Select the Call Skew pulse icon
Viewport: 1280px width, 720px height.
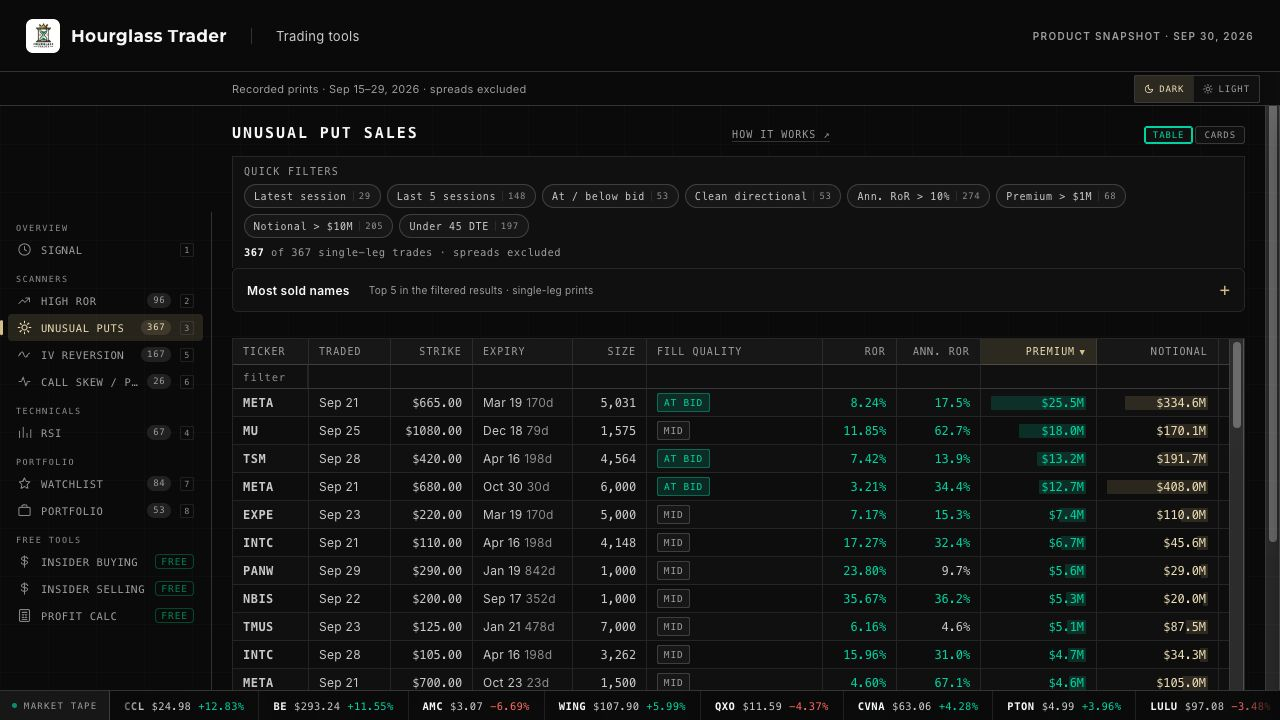(24, 382)
